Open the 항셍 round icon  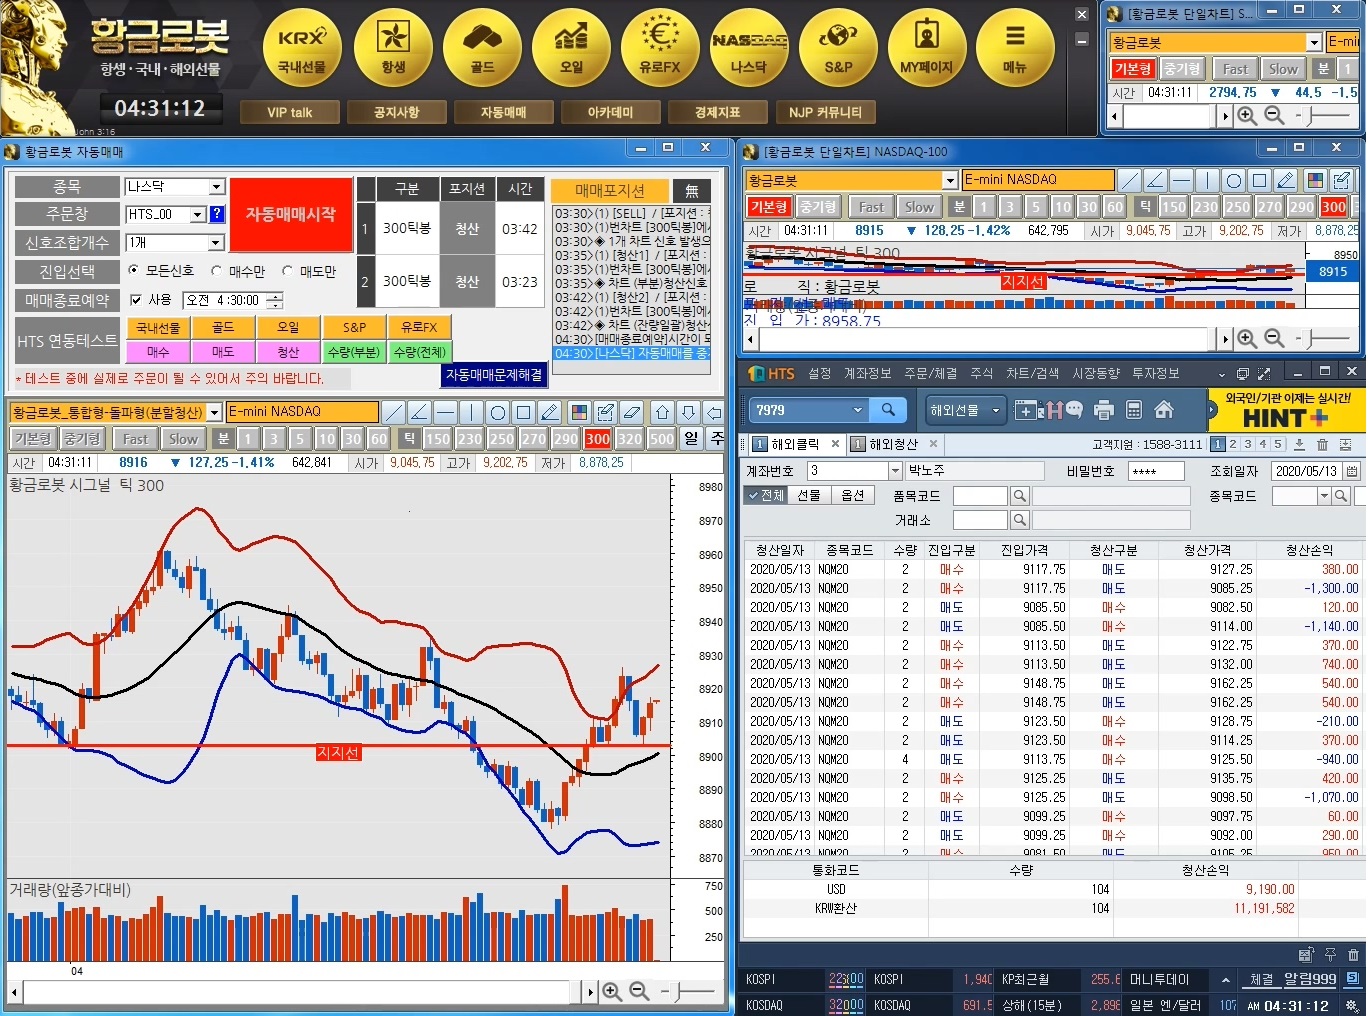393,47
